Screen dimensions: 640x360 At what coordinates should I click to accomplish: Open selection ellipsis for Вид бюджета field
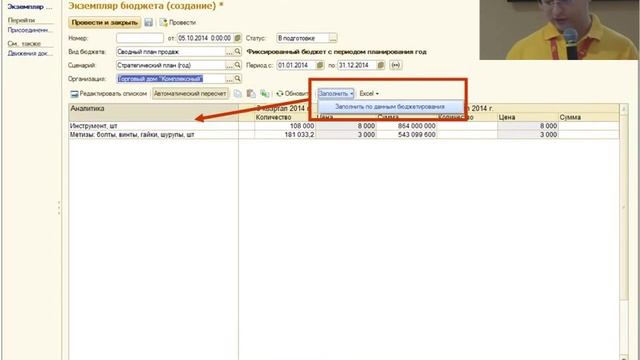pyautogui.click(x=230, y=52)
